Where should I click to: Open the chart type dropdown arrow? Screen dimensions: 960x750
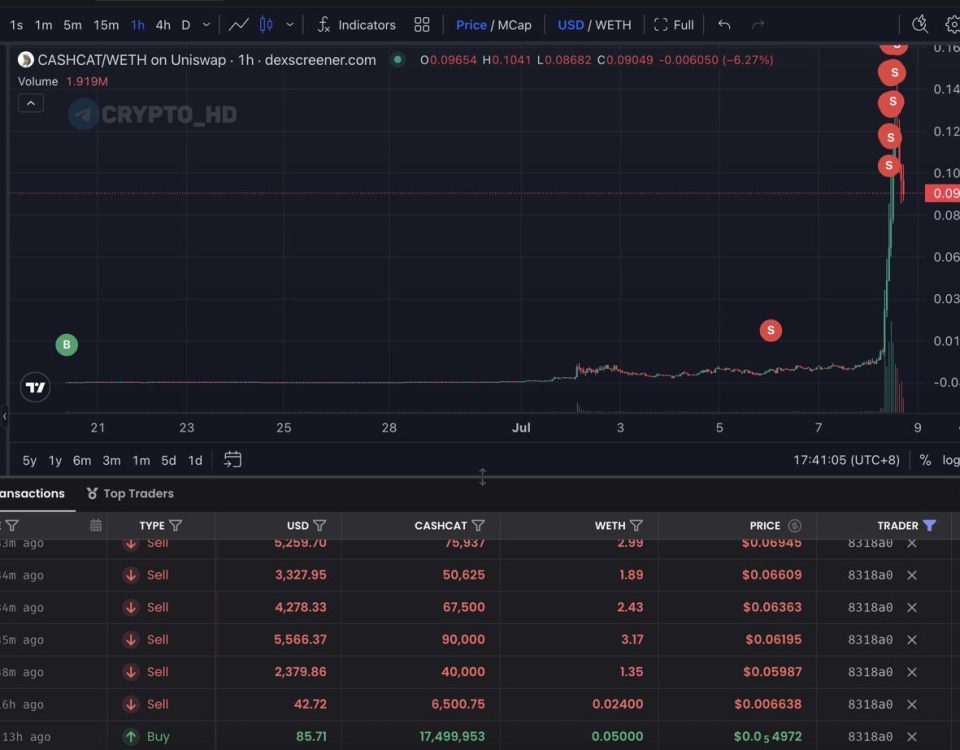(290, 25)
